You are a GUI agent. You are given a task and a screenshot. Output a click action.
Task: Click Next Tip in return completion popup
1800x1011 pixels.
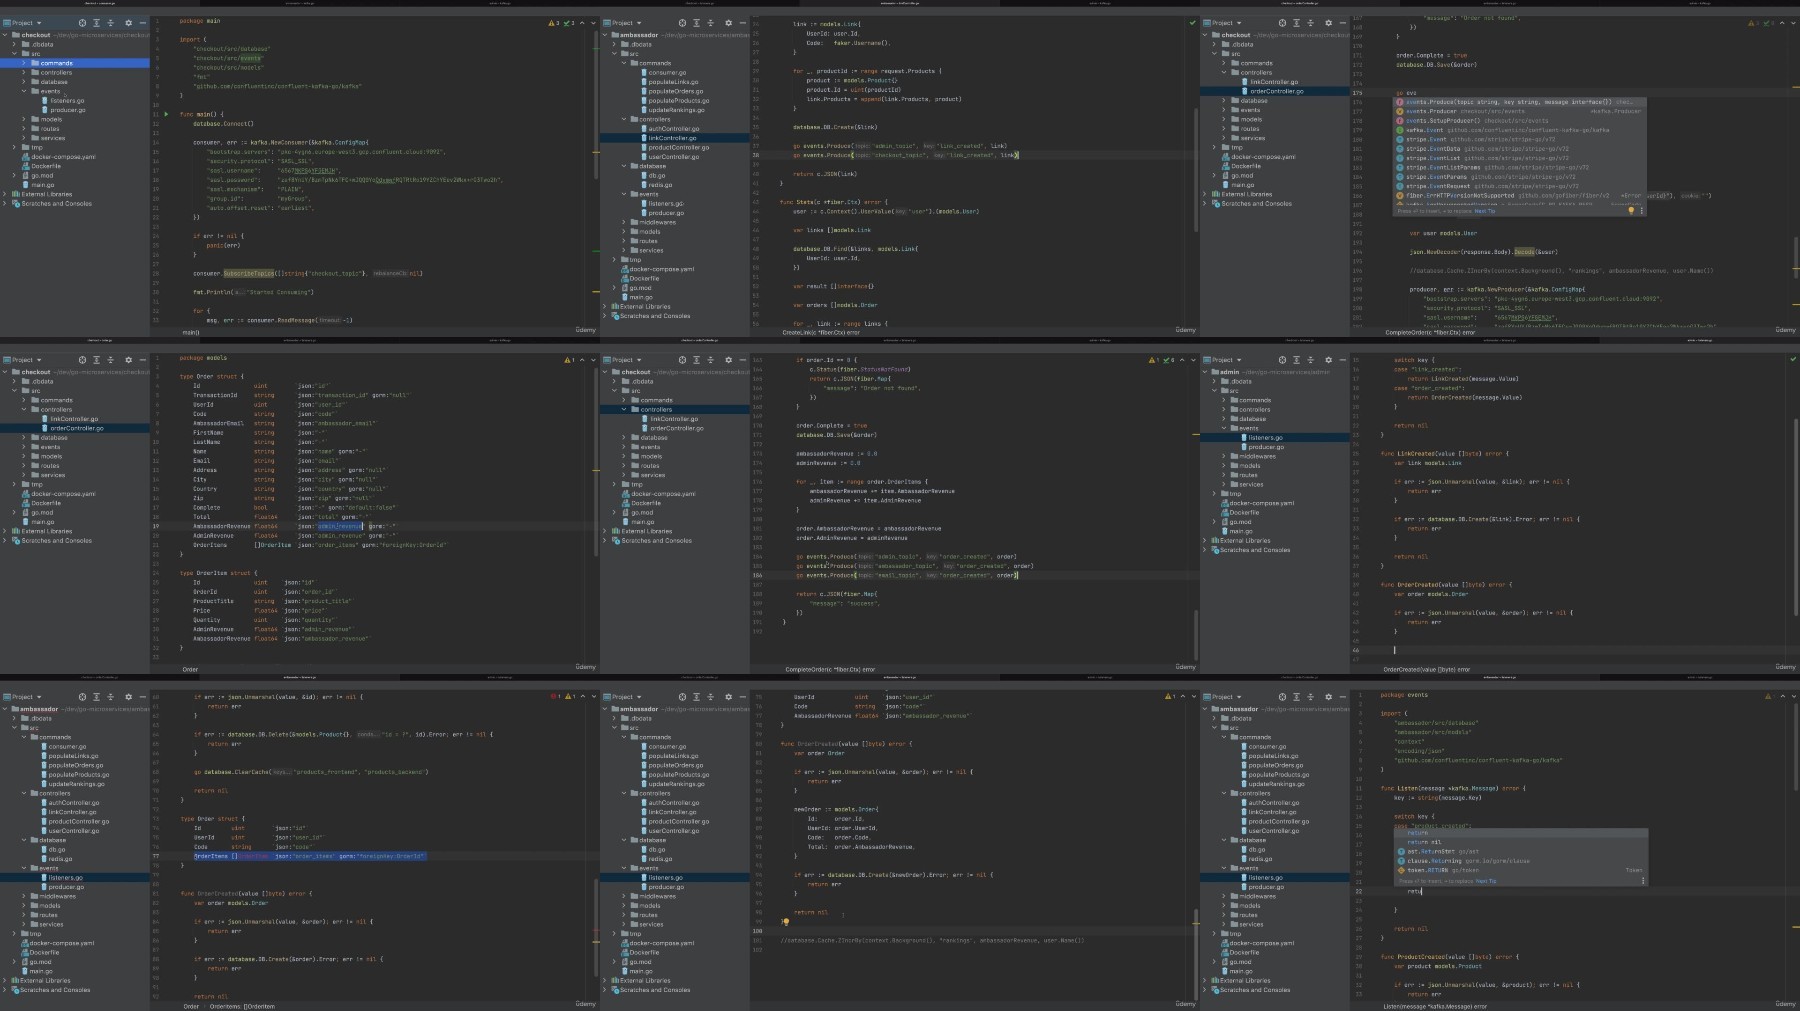point(1485,881)
